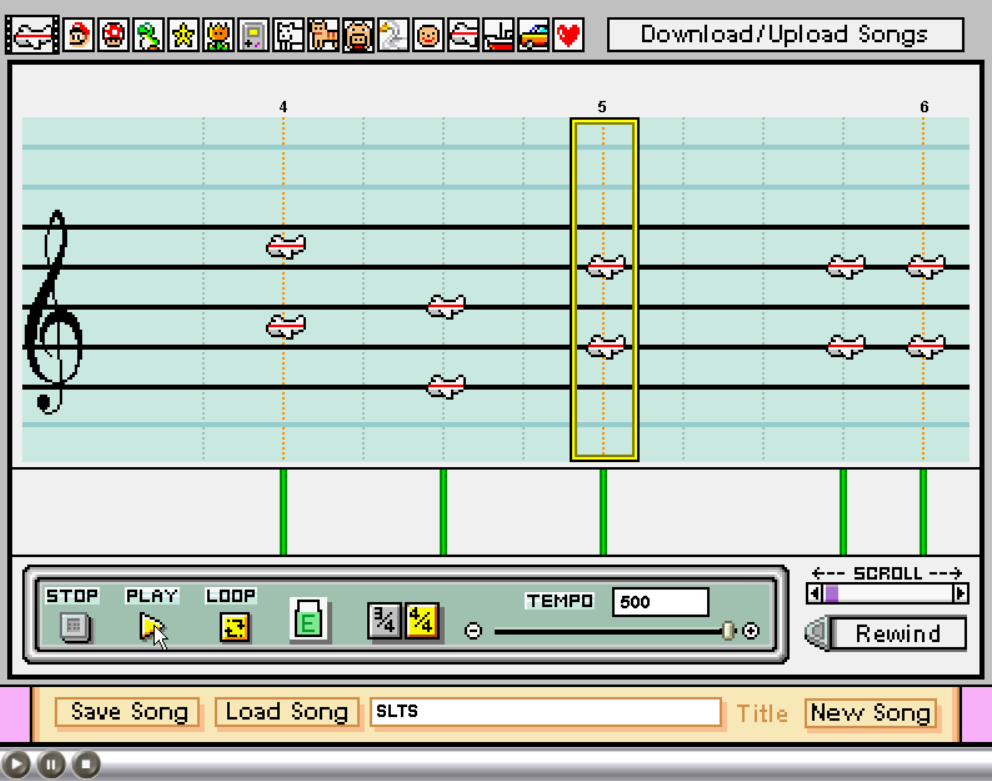Viewport: 992px width, 781px height.
Task: Increase tempo with the plus button
Action: (750, 630)
